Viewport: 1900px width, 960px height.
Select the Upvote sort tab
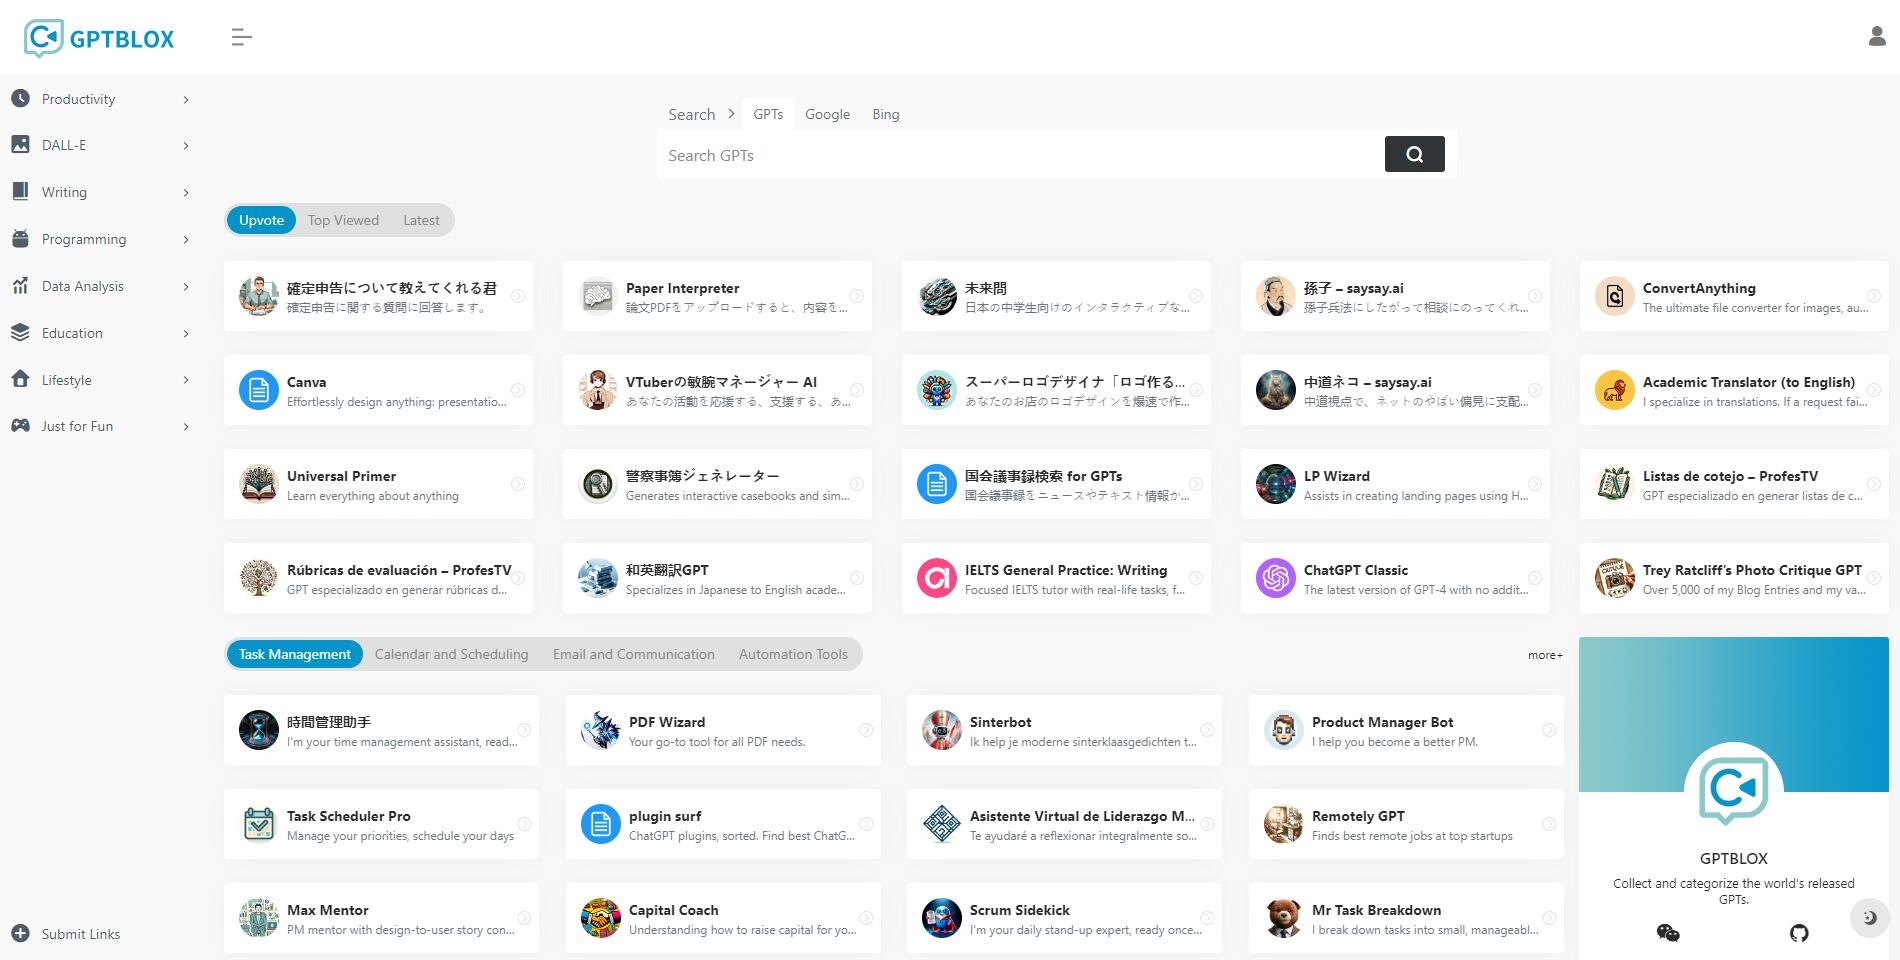pos(261,220)
